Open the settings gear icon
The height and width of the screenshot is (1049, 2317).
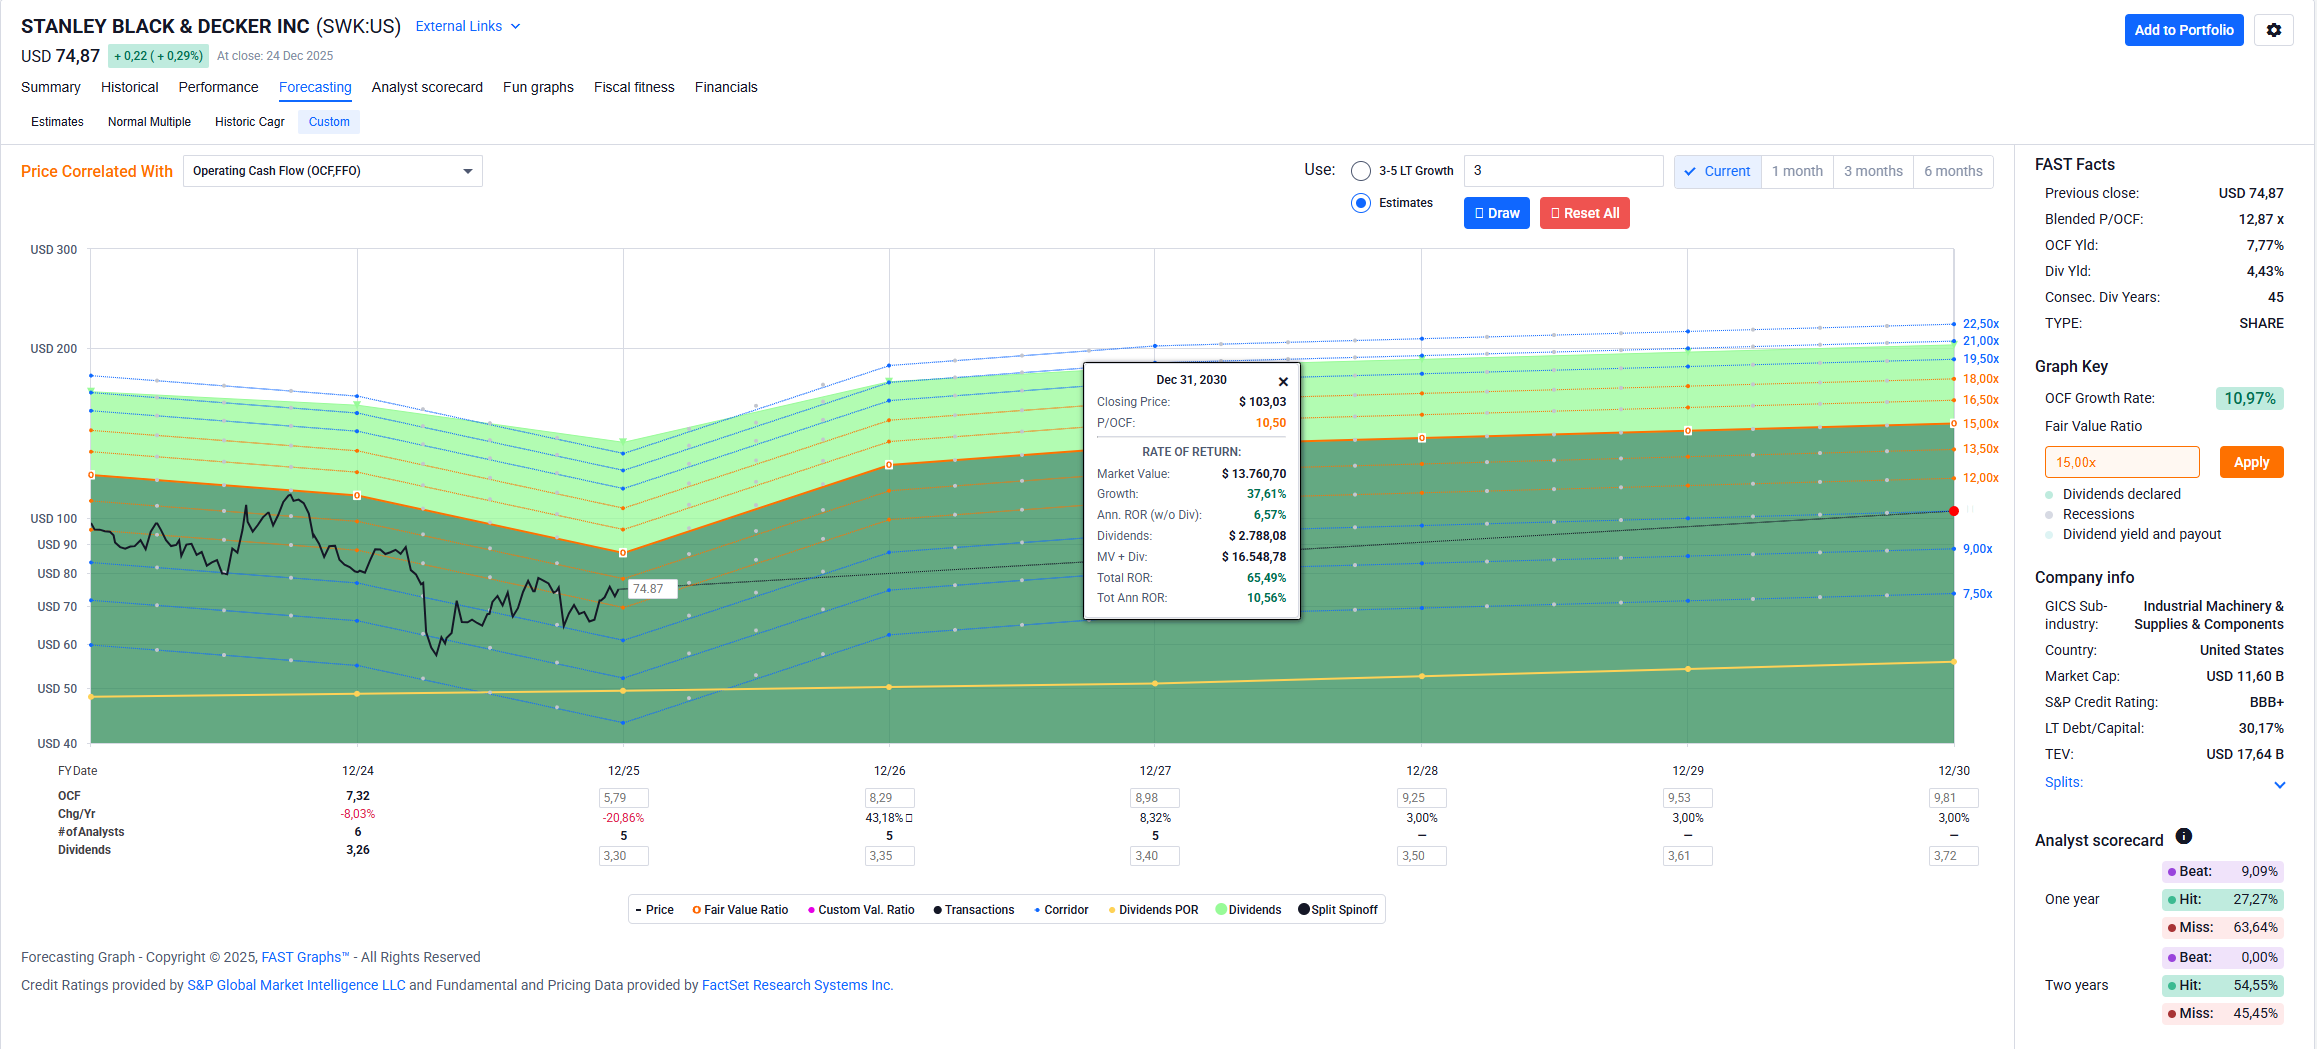coord(2273,30)
